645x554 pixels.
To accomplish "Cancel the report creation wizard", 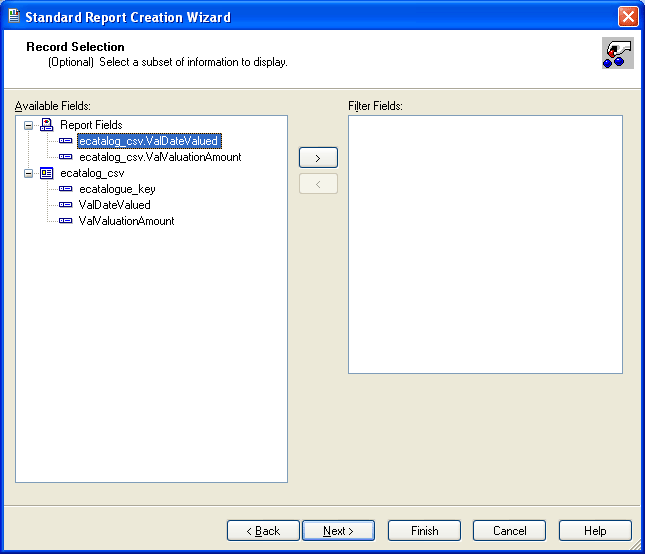I will coord(509,531).
